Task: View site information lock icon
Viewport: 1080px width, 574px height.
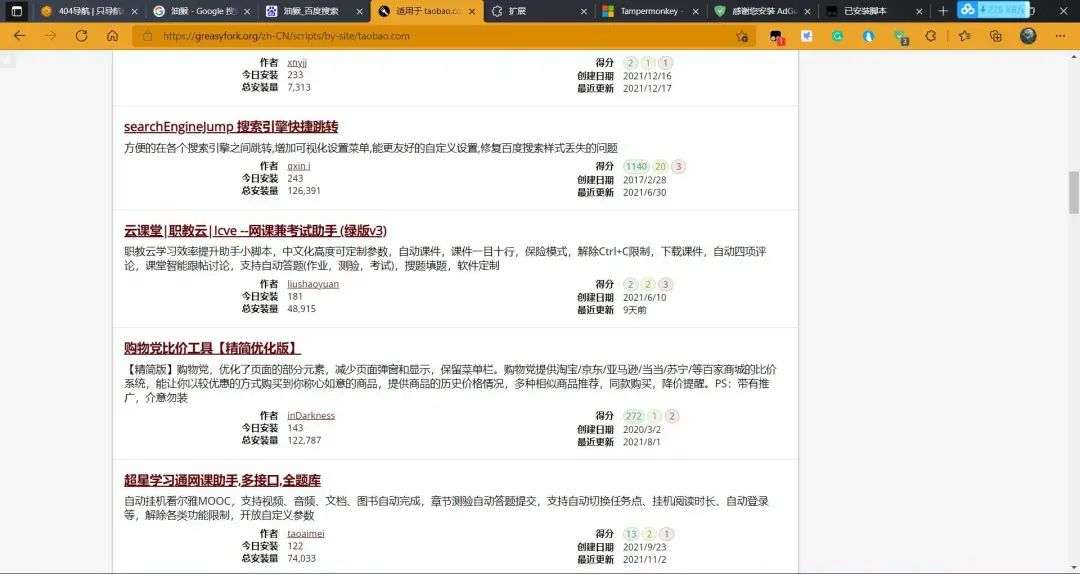Action: (x=147, y=36)
